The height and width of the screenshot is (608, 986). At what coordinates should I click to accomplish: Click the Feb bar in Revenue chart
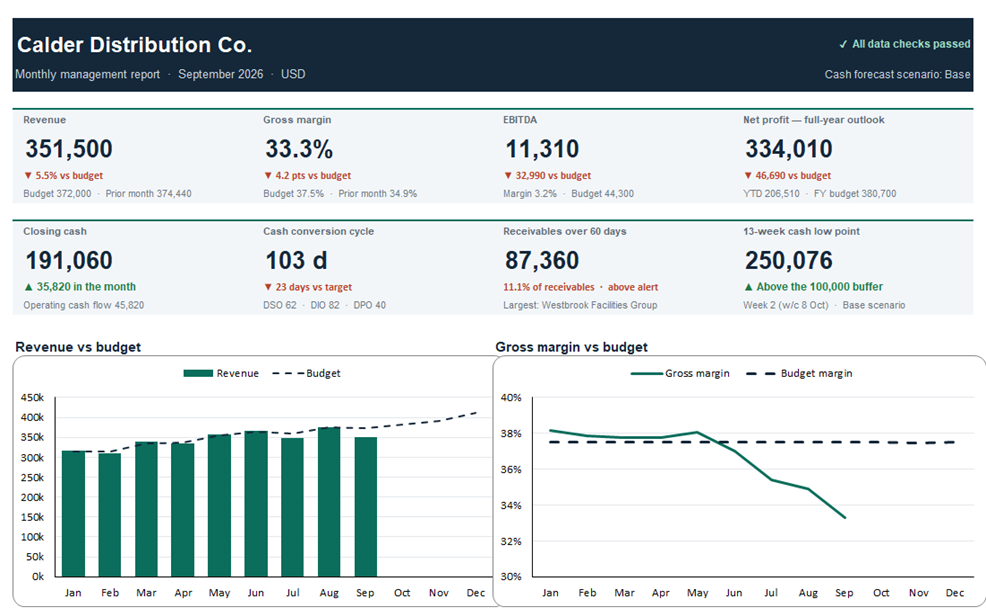click(x=110, y=515)
